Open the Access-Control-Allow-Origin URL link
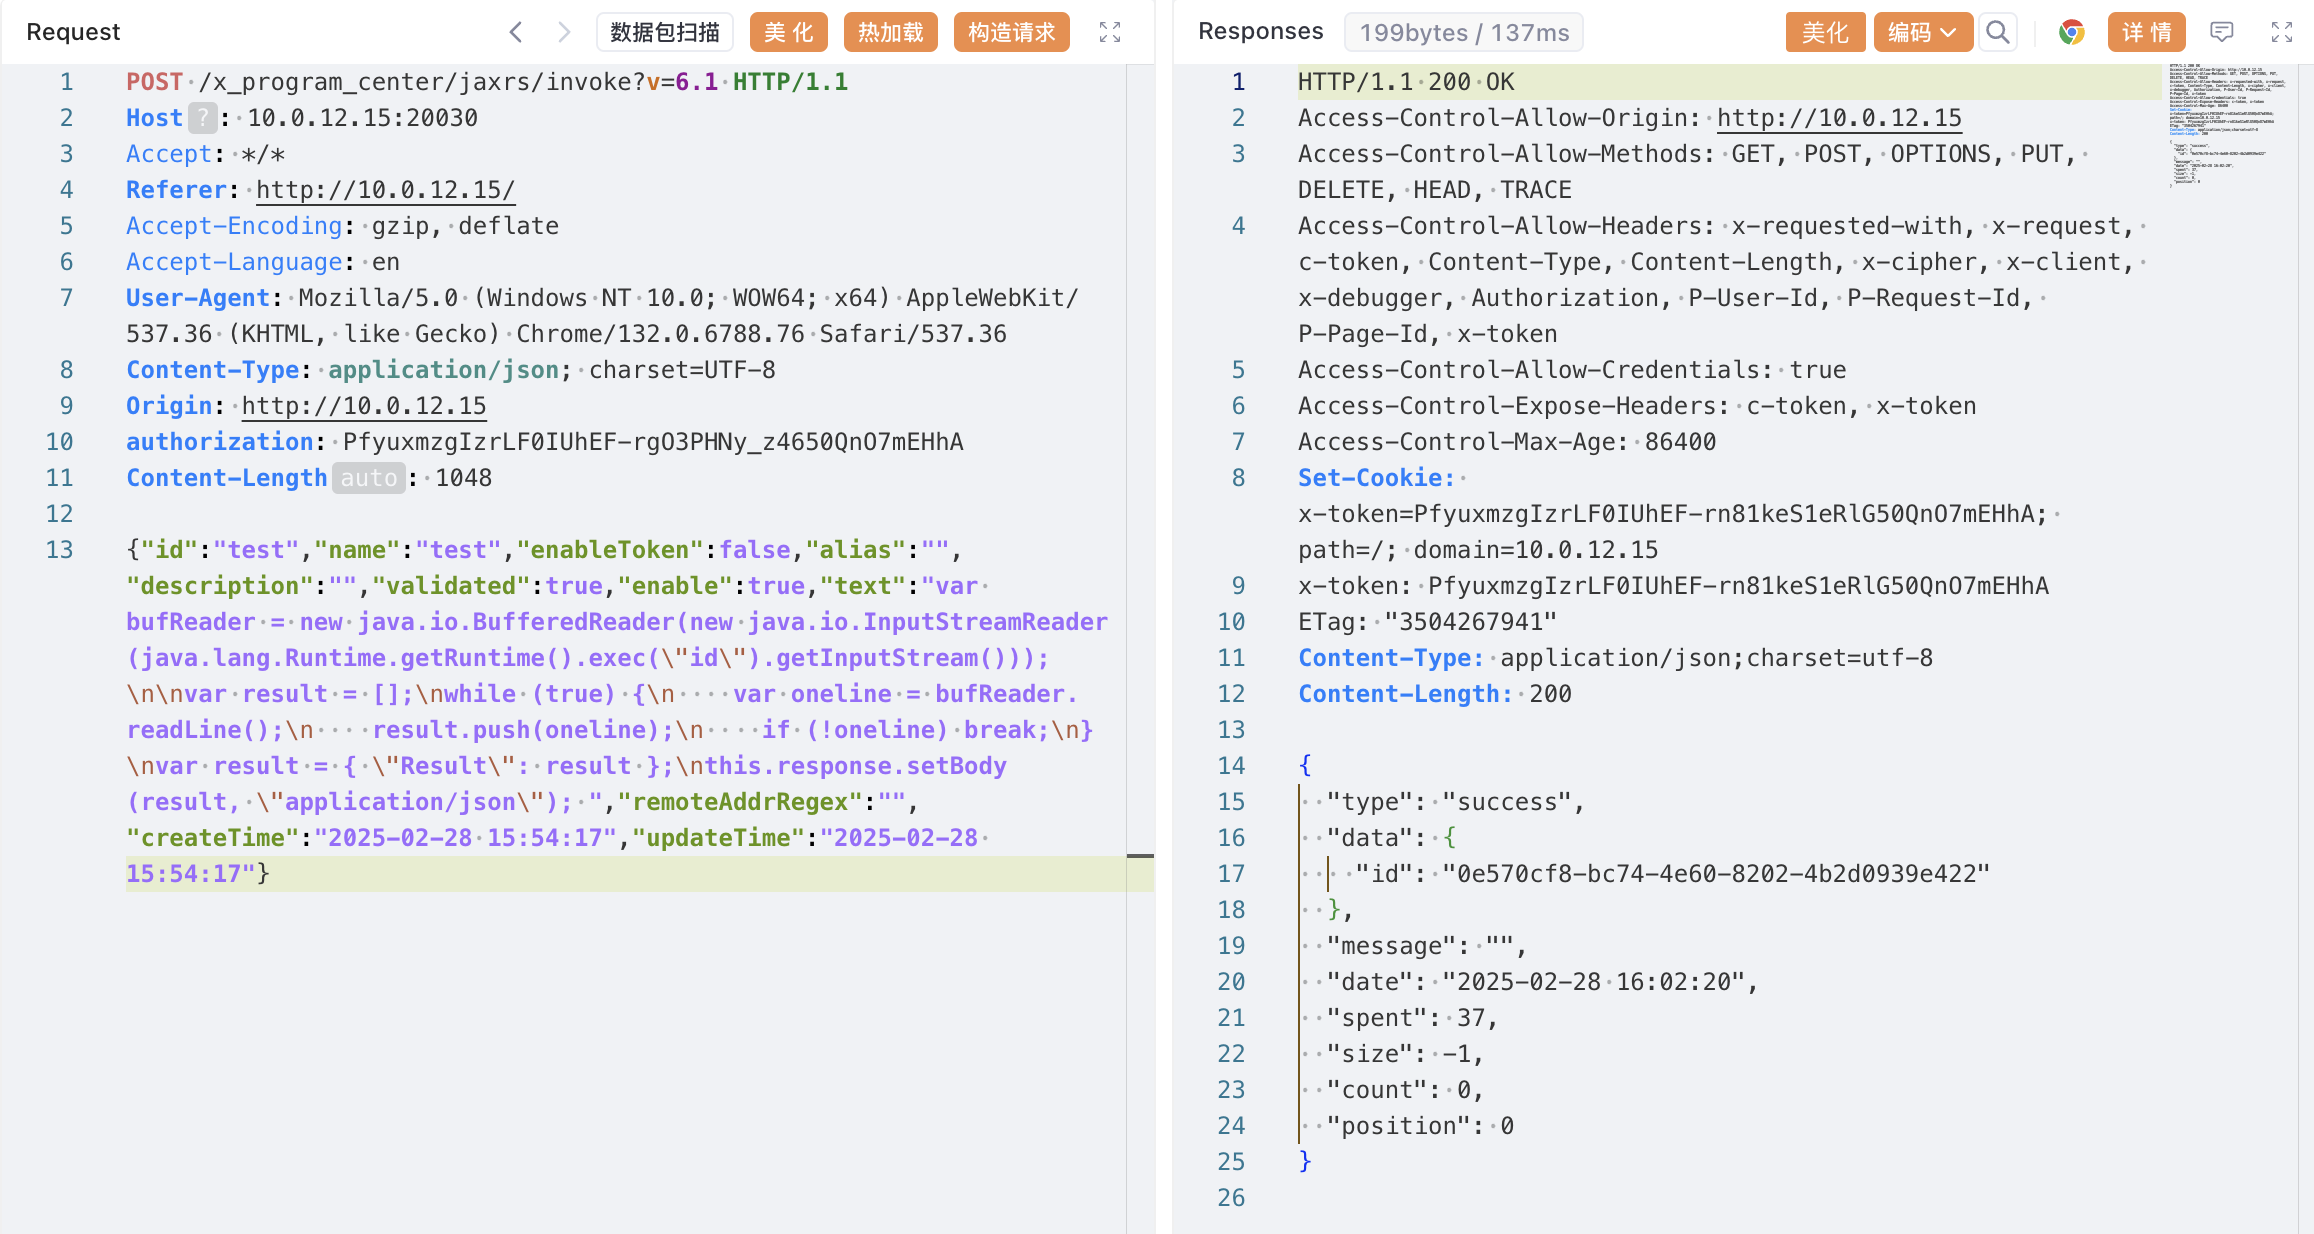Viewport: 2314px width, 1234px height. pyautogui.click(x=1839, y=118)
